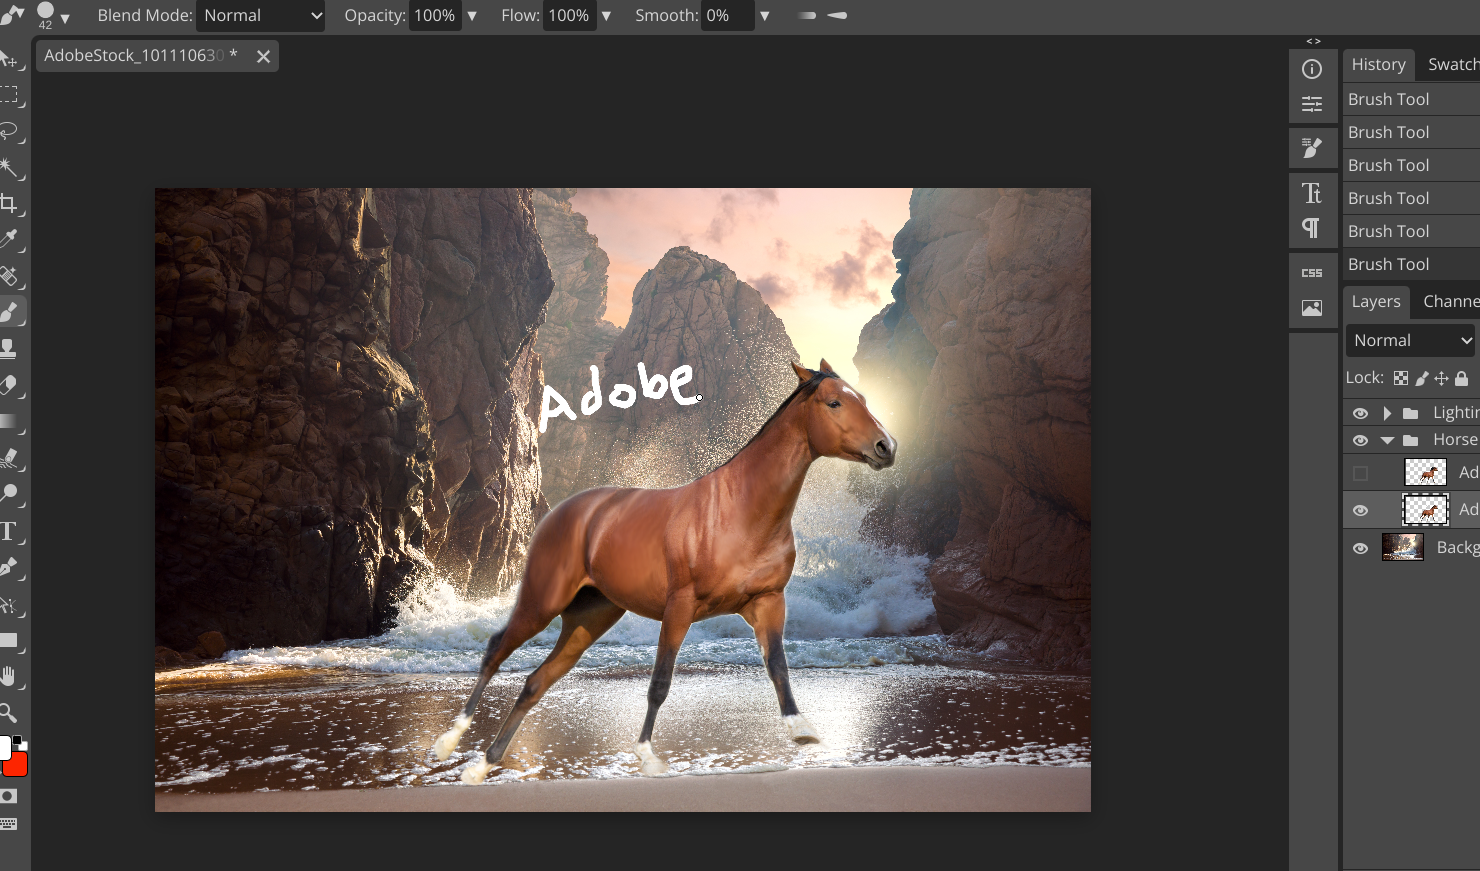Select the Lasso tool
This screenshot has height=871, width=1480.
[10, 131]
